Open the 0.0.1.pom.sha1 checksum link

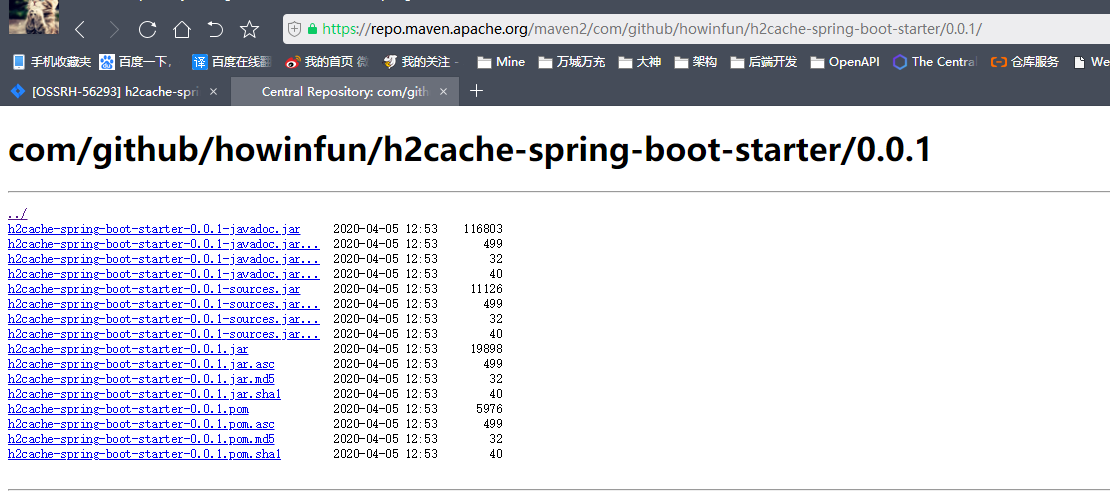[144, 454]
